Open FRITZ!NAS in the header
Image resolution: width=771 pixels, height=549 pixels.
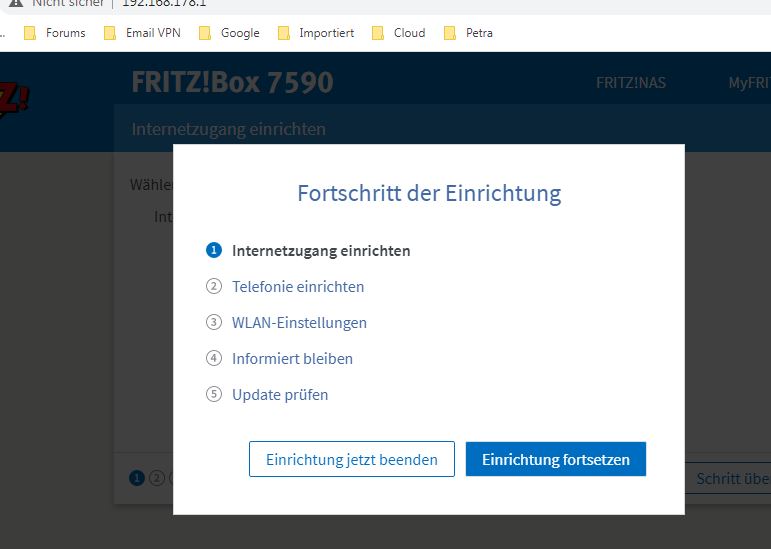coord(631,83)
